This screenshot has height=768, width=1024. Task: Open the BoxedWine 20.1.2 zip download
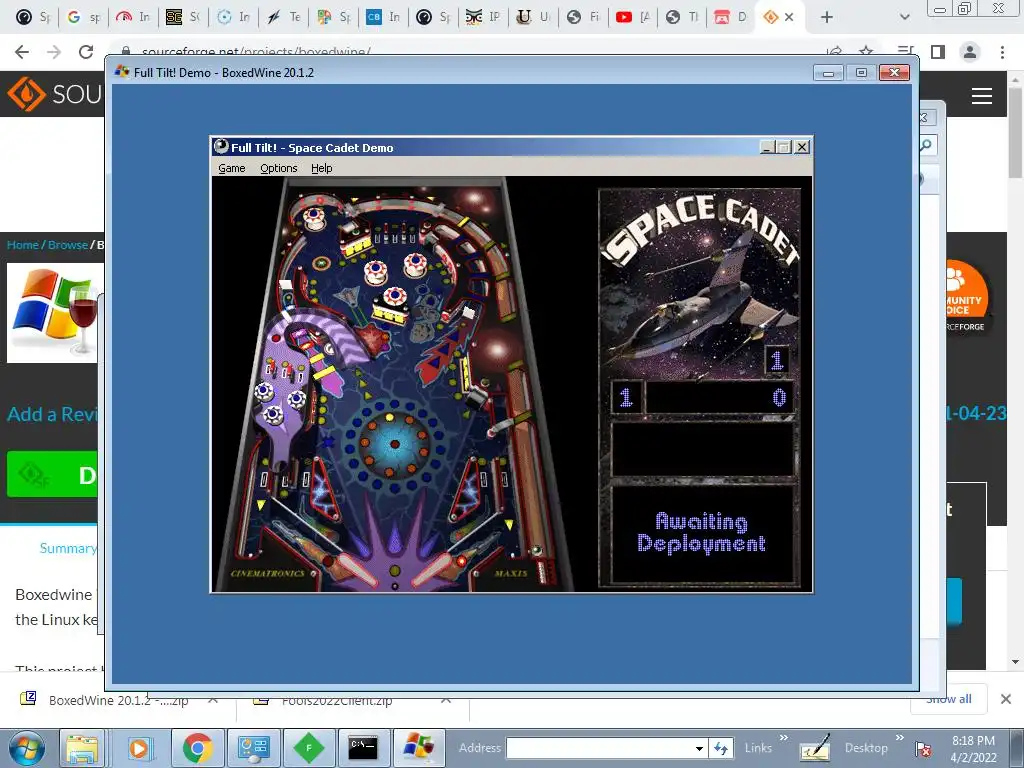(x=118, y=700)
